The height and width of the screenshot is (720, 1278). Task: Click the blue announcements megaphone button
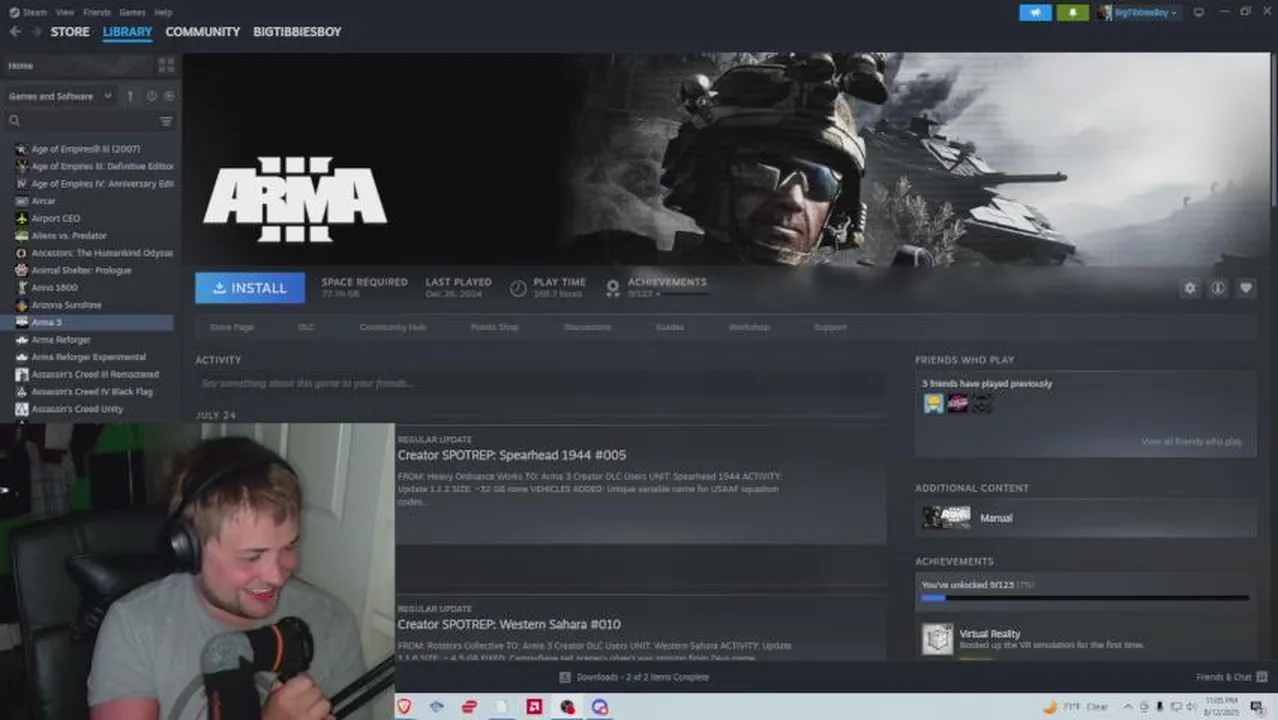1035,12
